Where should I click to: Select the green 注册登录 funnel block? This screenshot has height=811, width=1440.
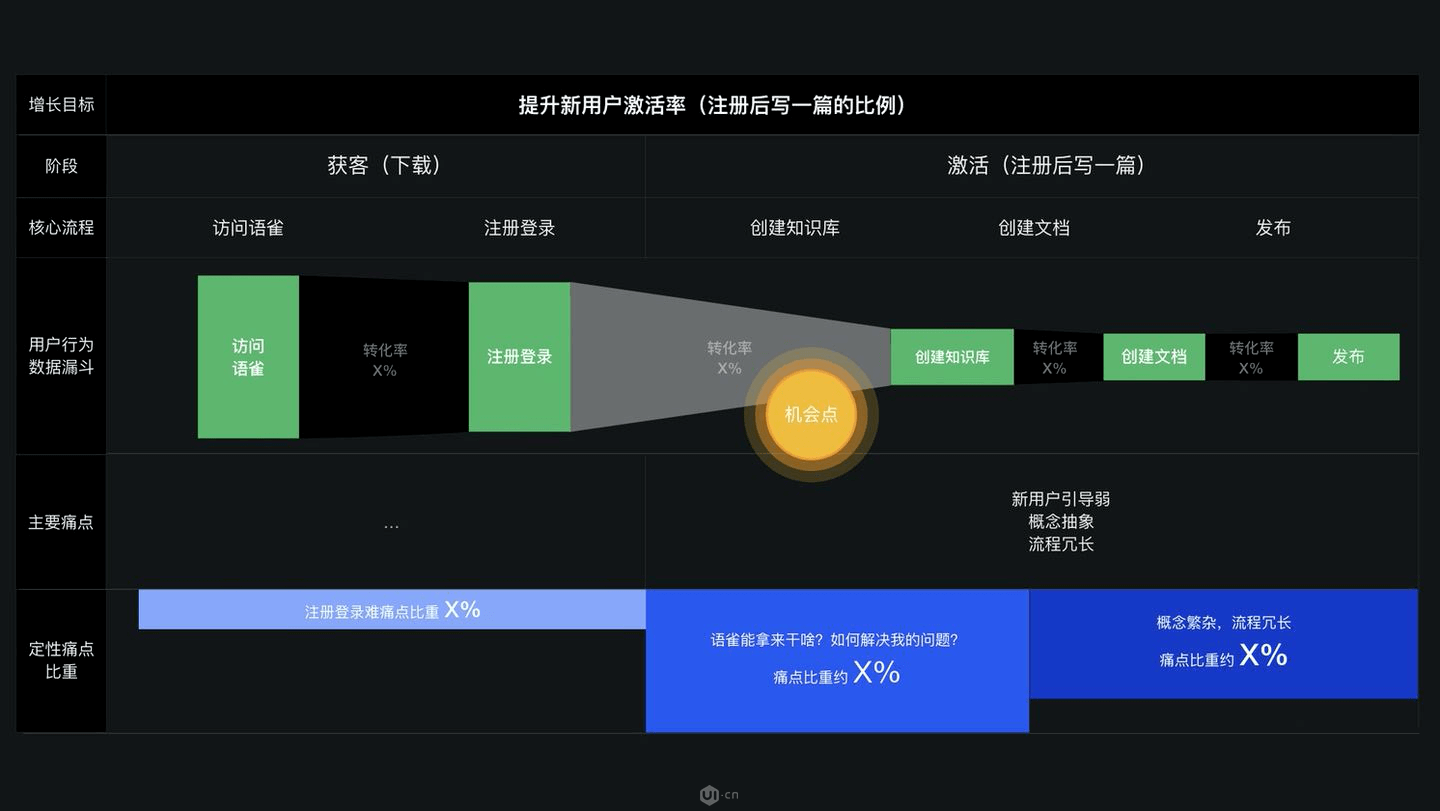click(520, 357)
